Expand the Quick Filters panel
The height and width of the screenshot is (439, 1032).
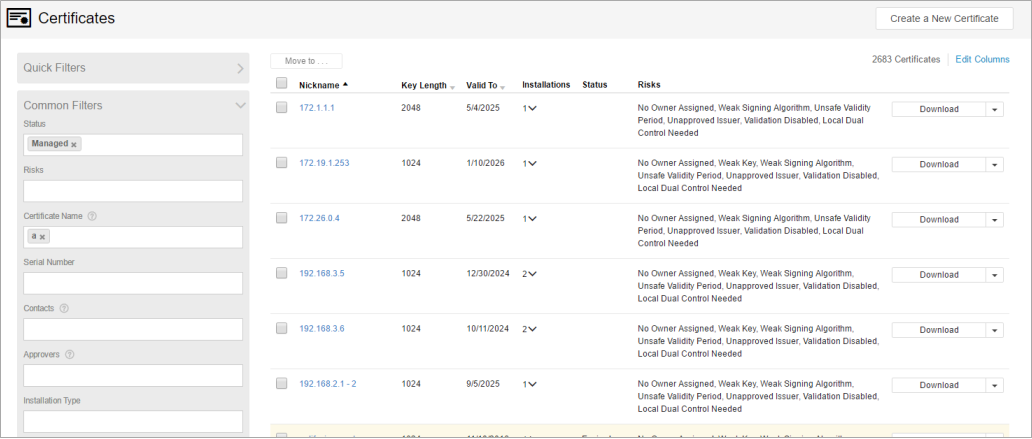click(240, 68)
